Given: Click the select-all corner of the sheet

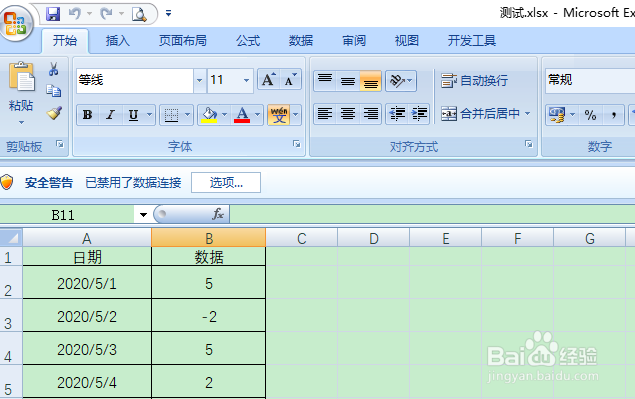Looking at the screenshot, I should pos(11,237).
